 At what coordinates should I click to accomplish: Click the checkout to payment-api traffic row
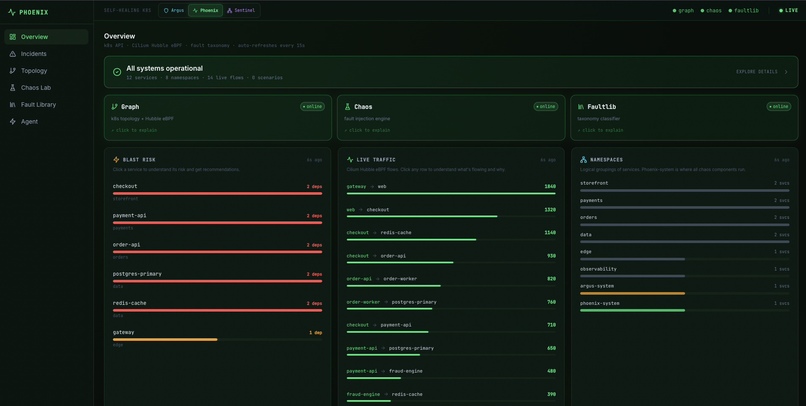(x=451, y=328)
